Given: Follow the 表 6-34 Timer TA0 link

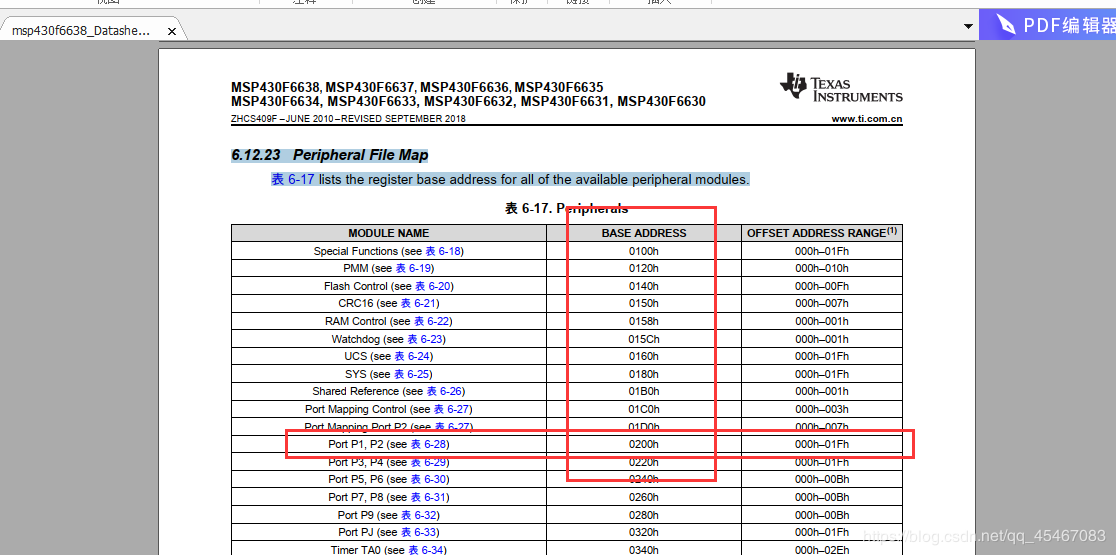Looking at the screenshot, I should tap(426, 549).
